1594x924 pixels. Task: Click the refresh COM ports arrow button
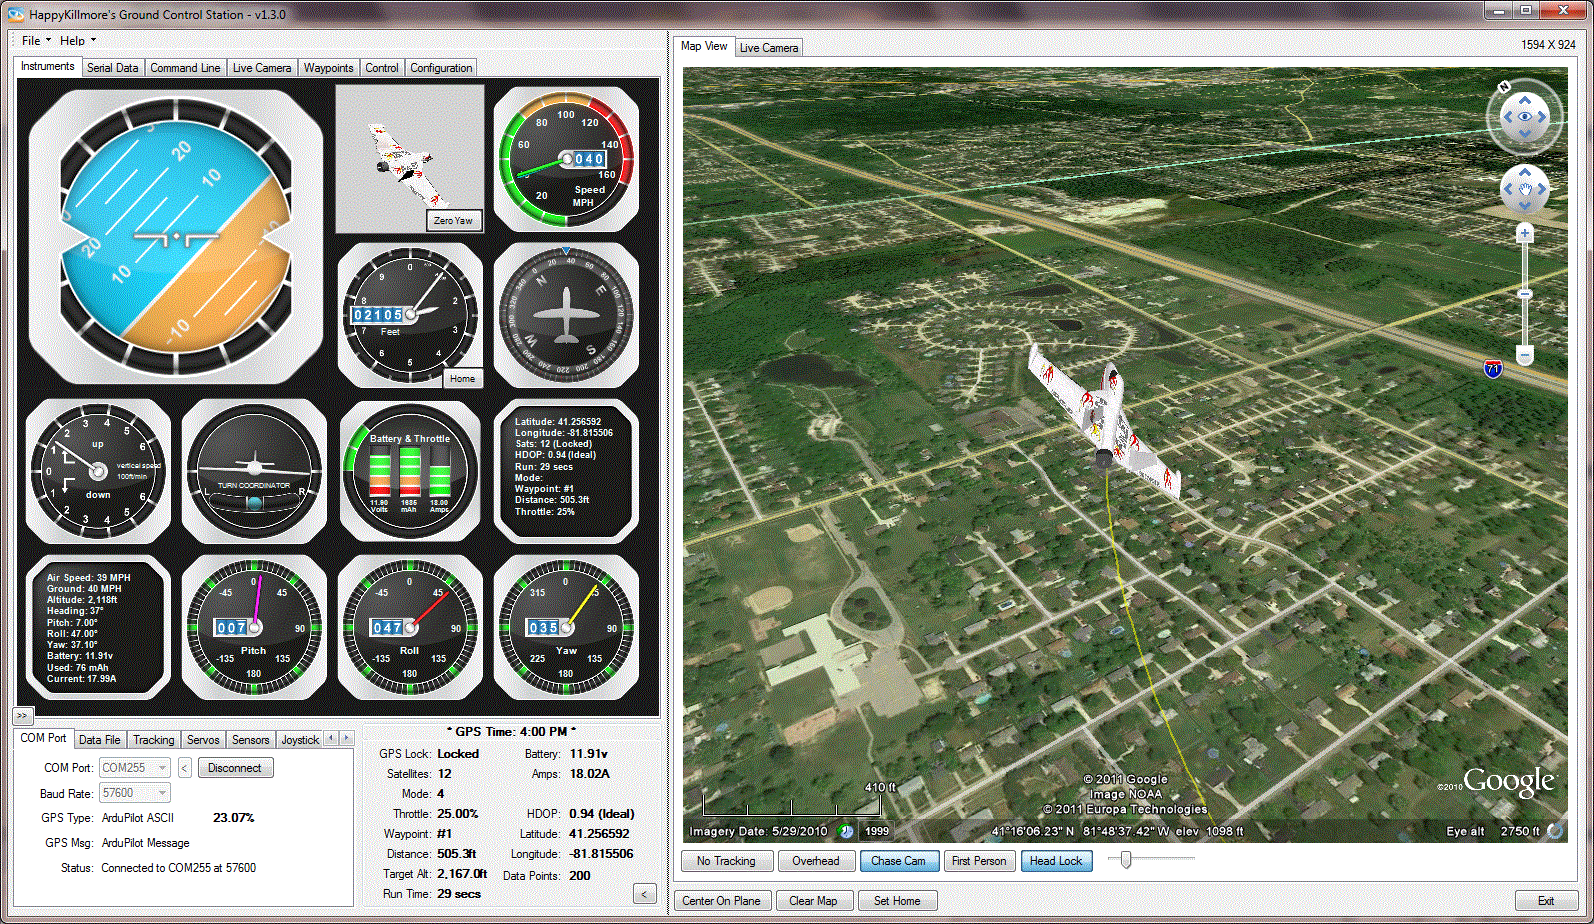coord(185,768)
